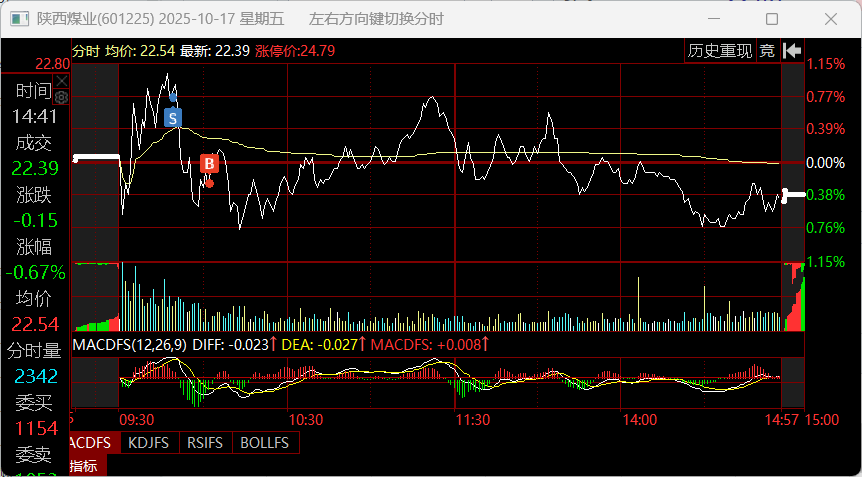Click the 分时 label in chart header
The image size is (862, 477).
86,50
